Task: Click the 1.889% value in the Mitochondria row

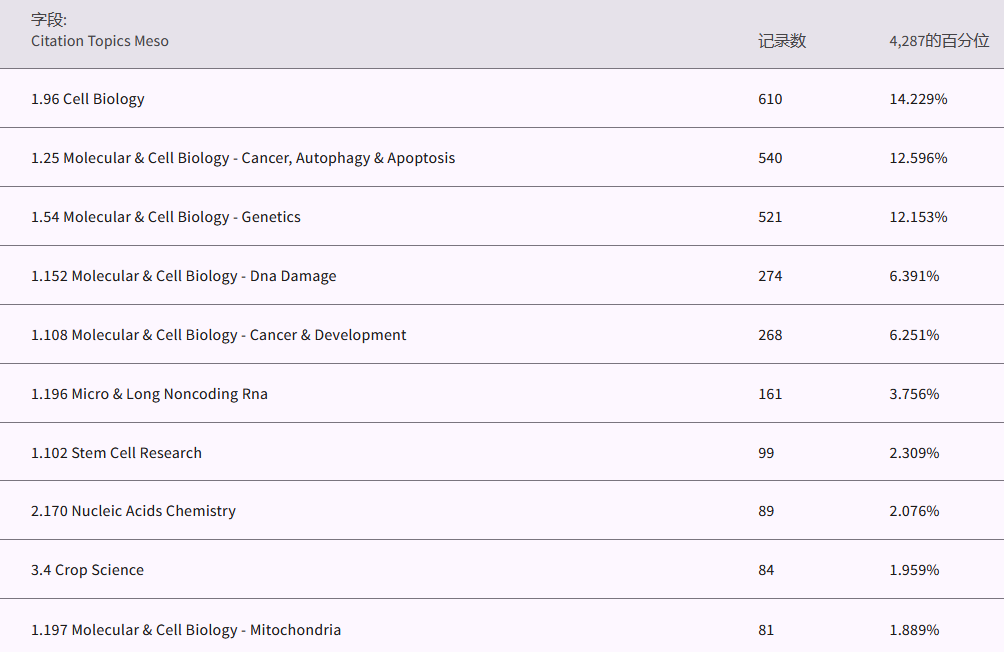Action: [914, 630]
